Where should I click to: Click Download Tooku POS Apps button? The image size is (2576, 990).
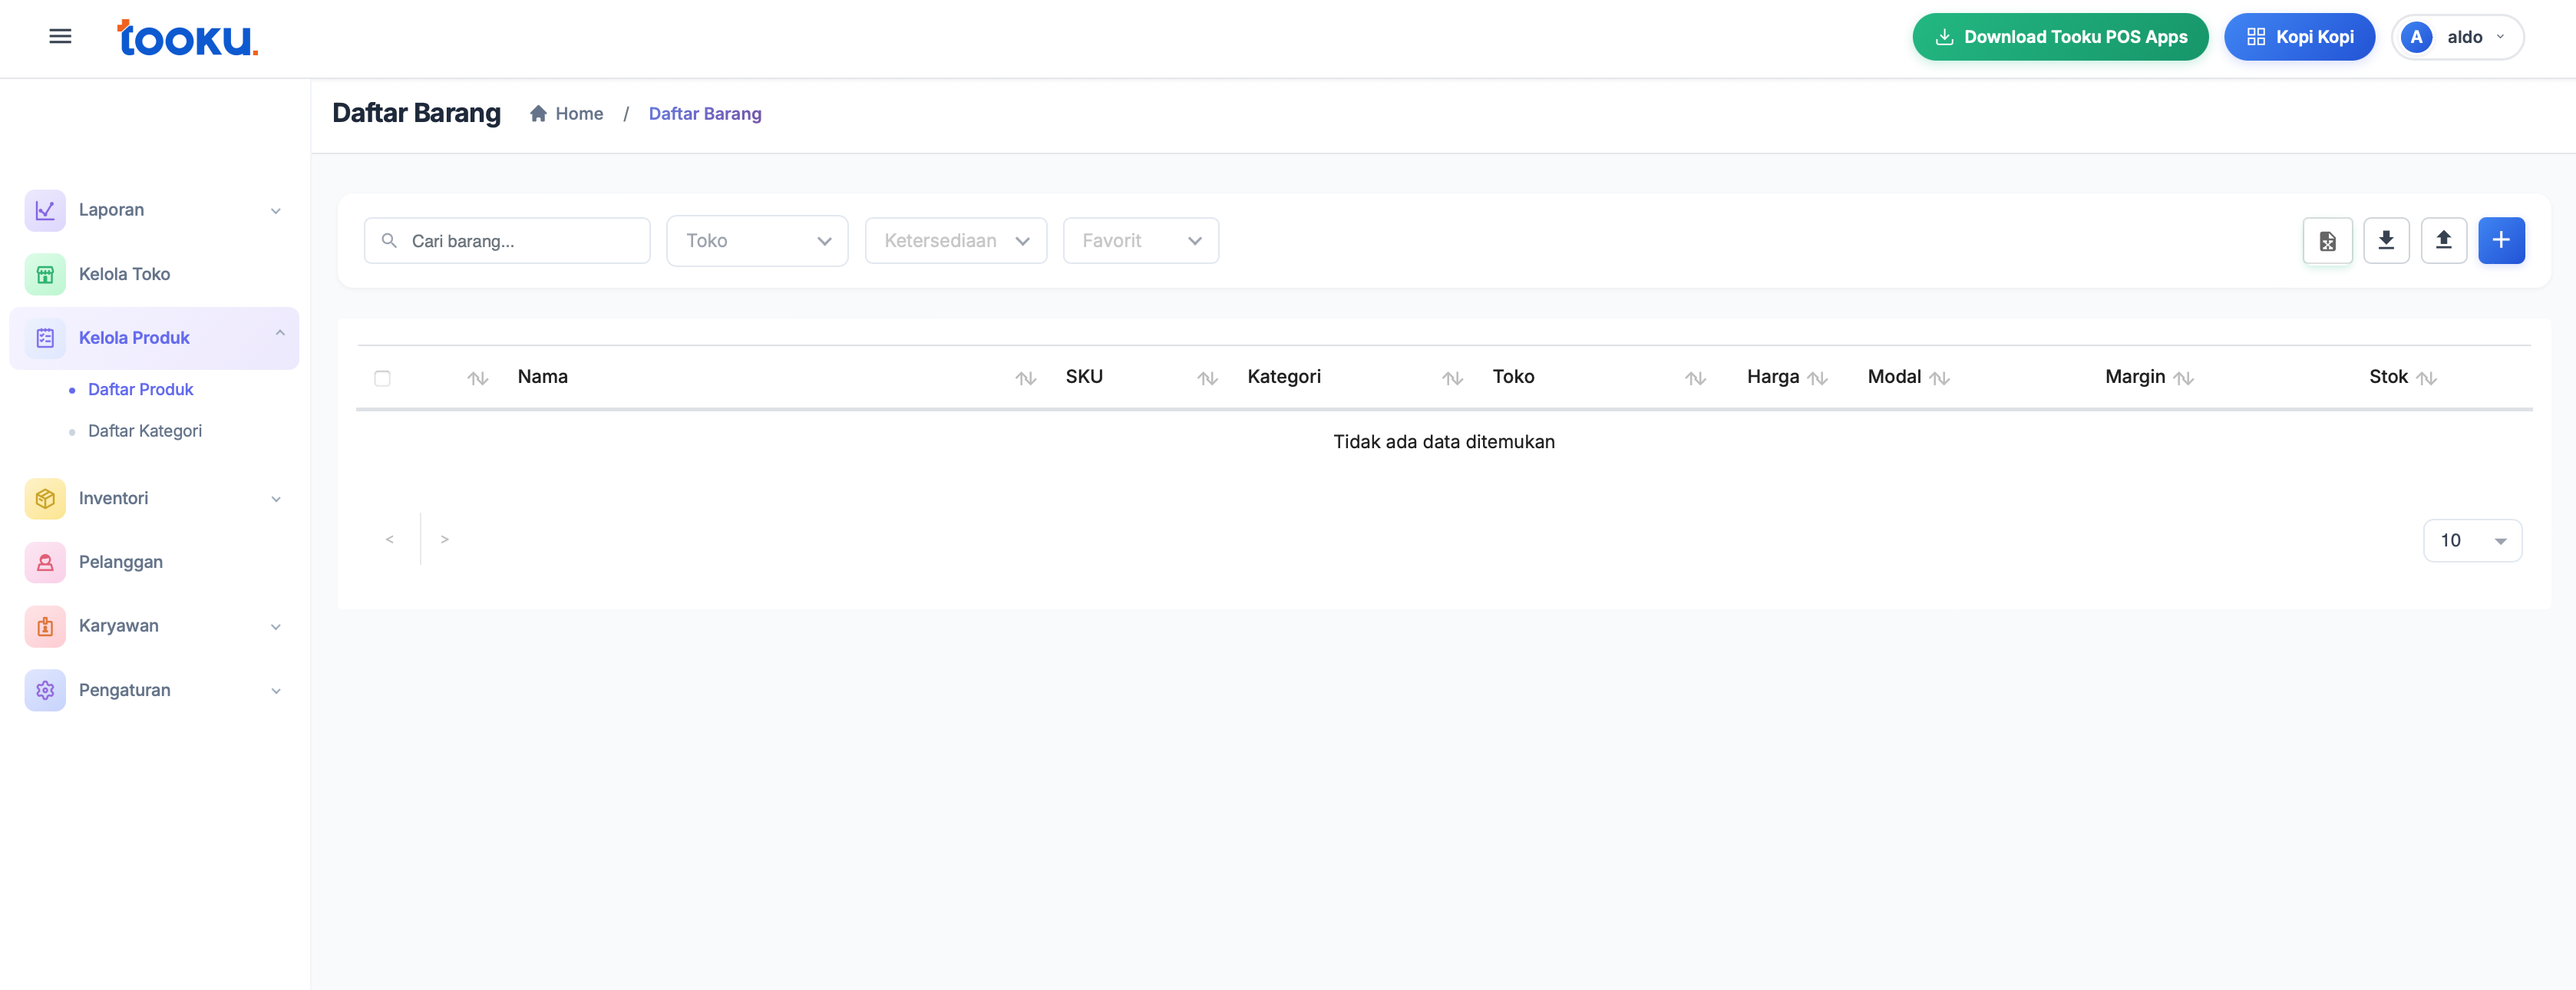point(2060,37)
